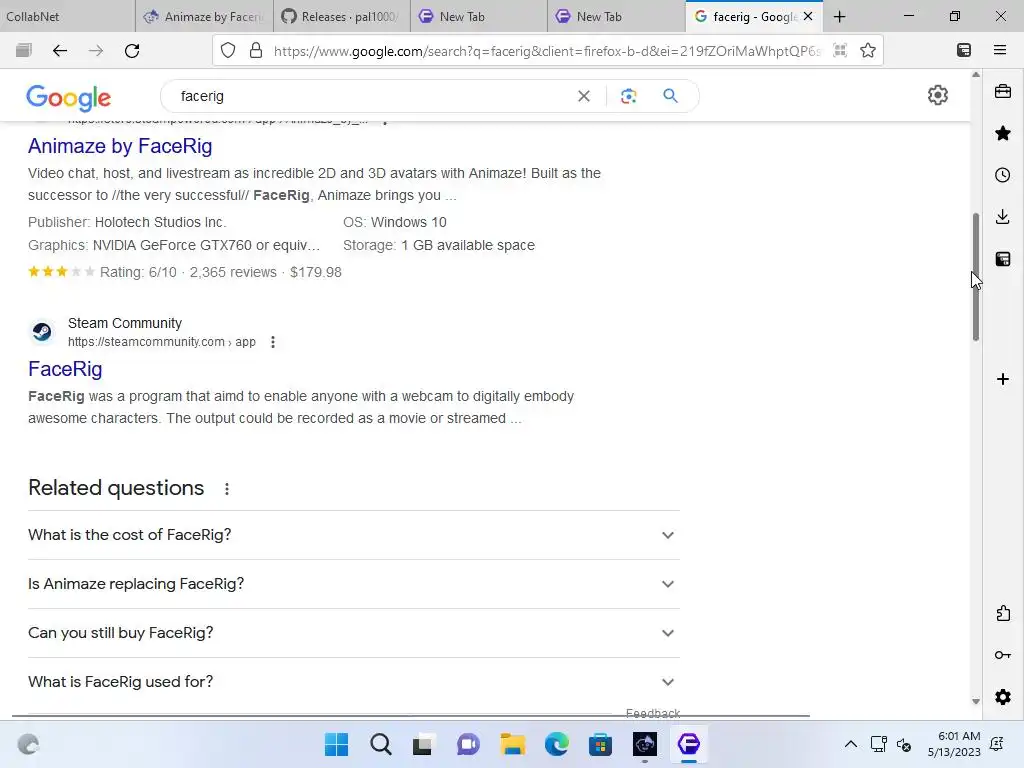Image resolution: width=1024 pixels, height=768 pixels.
Task: Open File Explorer from taskbar
Action: [513, 744]
